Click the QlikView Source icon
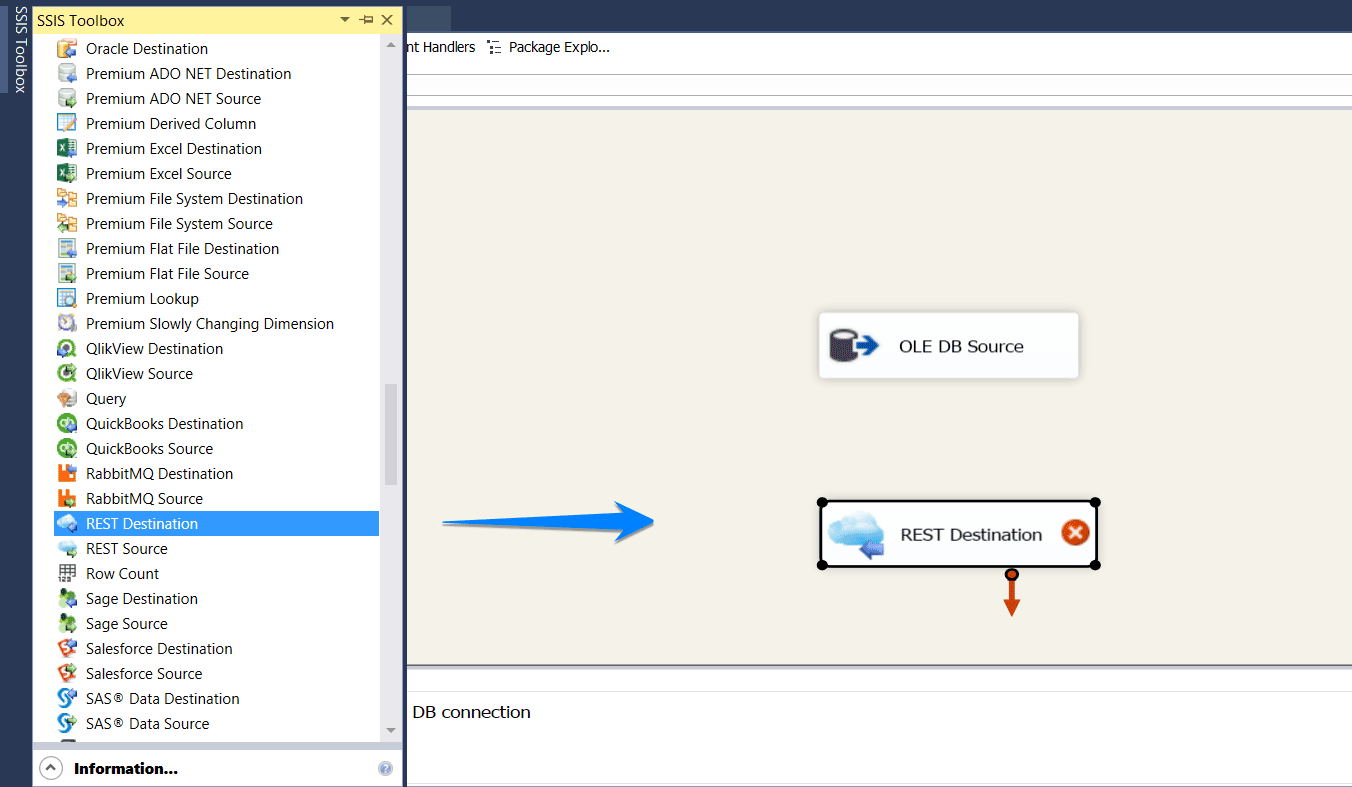The image size is (1352, 787). pos(67,373)
